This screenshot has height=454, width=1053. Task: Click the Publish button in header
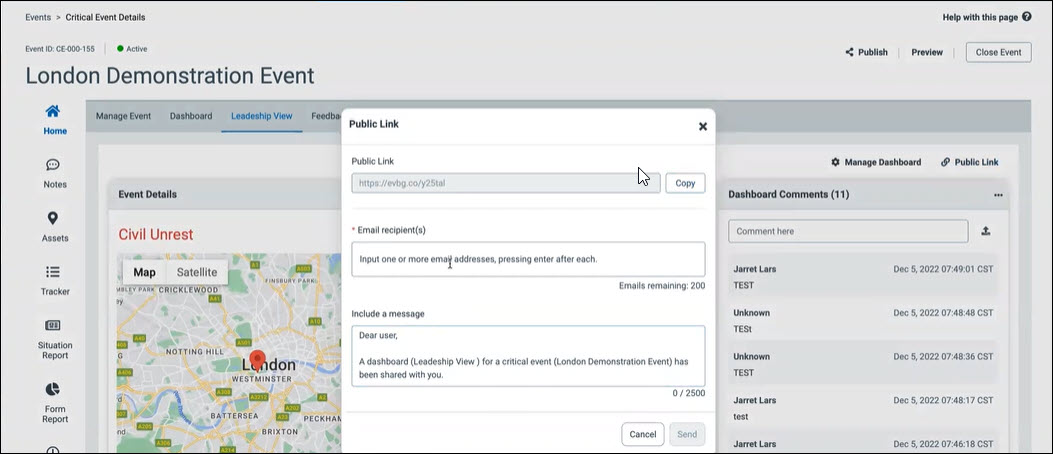pyautogui.click(x=866, y=52)
